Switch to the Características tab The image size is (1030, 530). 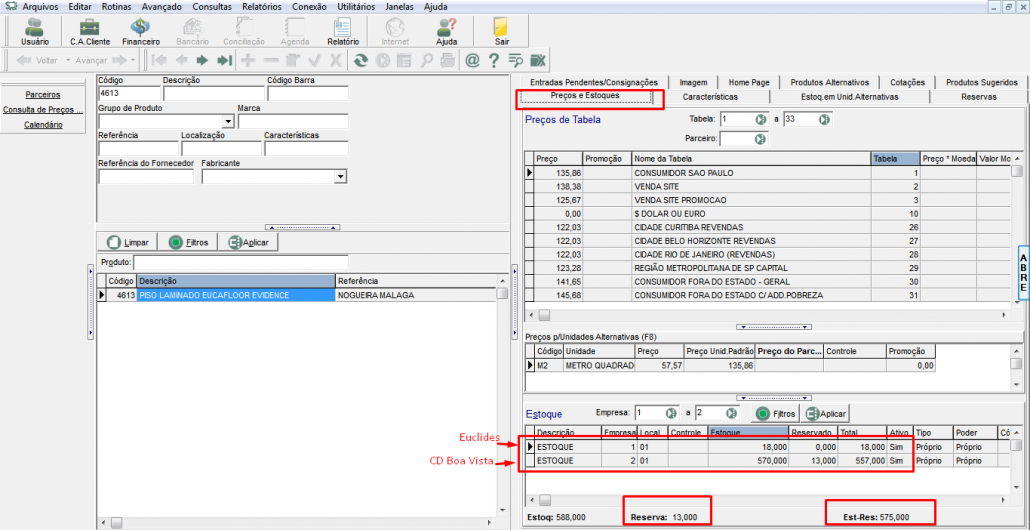tap(710, 98)
